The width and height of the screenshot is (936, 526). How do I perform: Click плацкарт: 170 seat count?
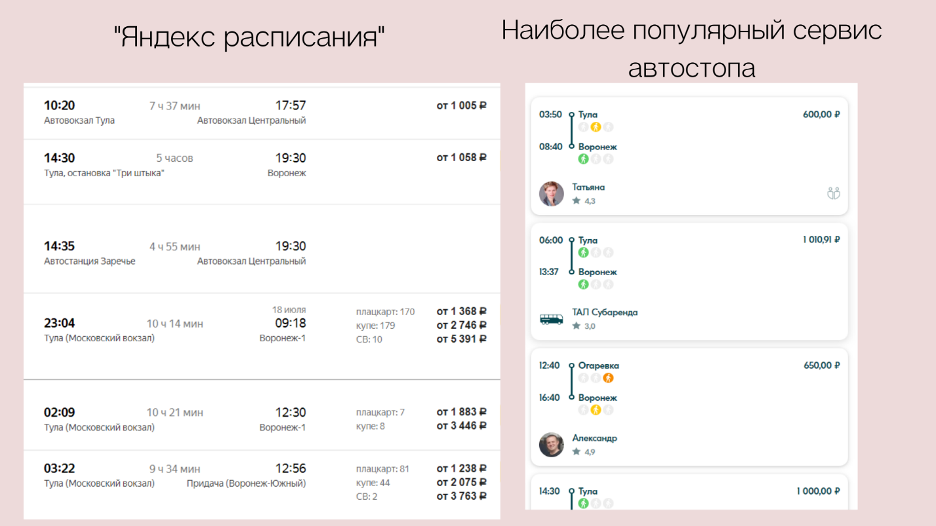click(385, 312)
